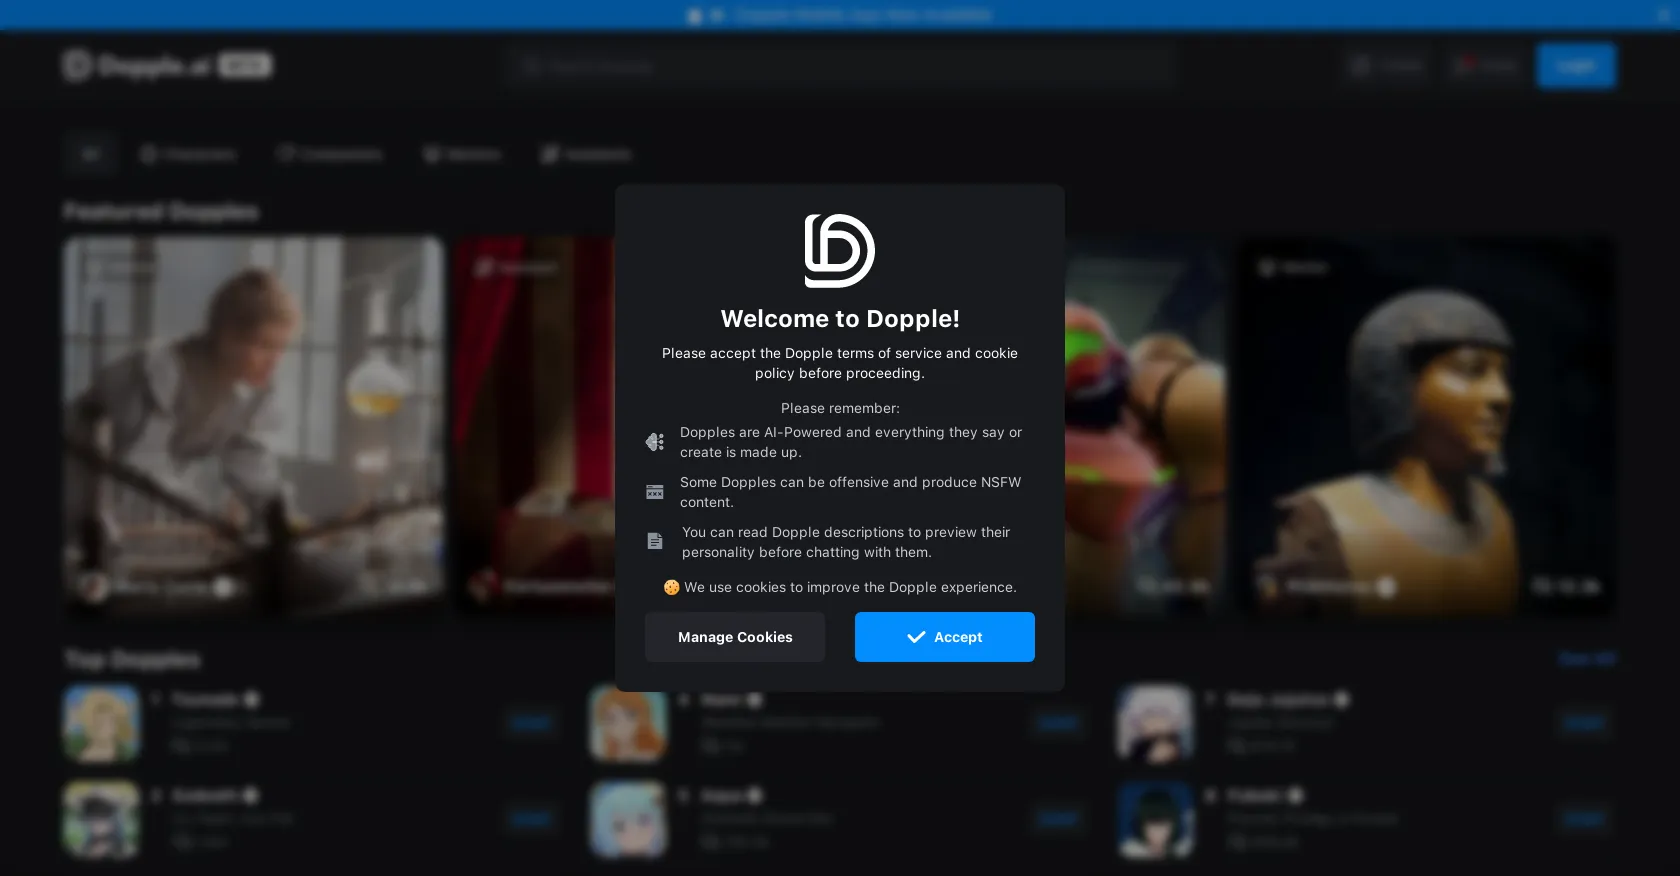The height and width of the screenshot is (876, 1680).
Task: Accept the Dopple terms and cookies
Action: pyautogui.click(x=944, y=637)
